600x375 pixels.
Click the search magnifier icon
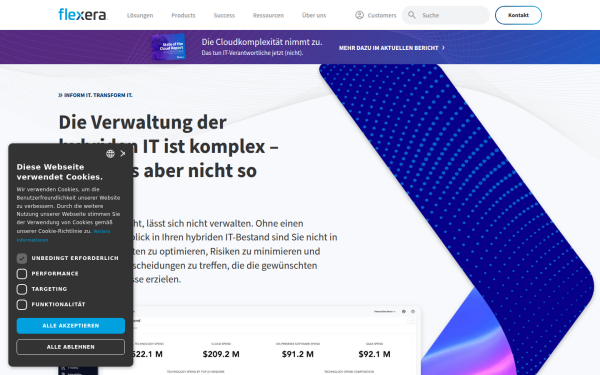[x=412, y=15]
